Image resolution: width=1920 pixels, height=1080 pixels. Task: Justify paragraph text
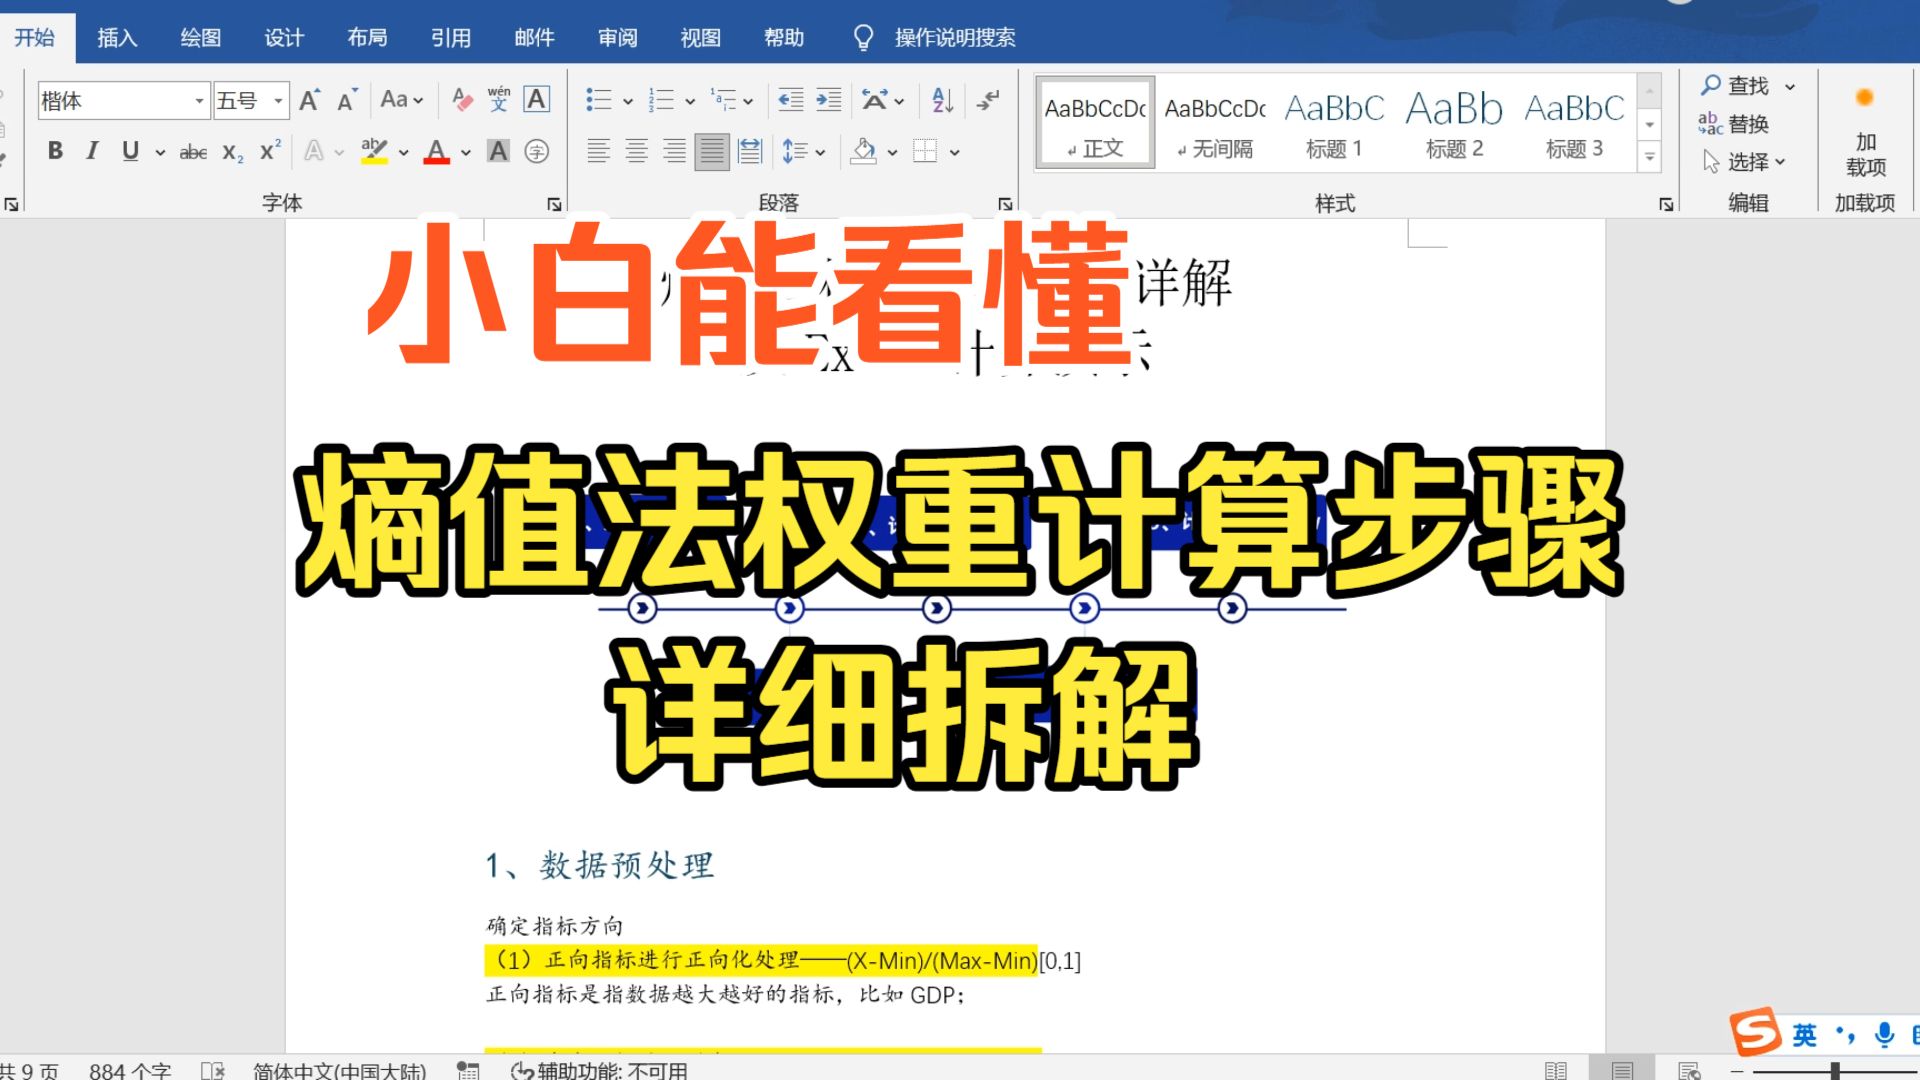pos(712,151)
